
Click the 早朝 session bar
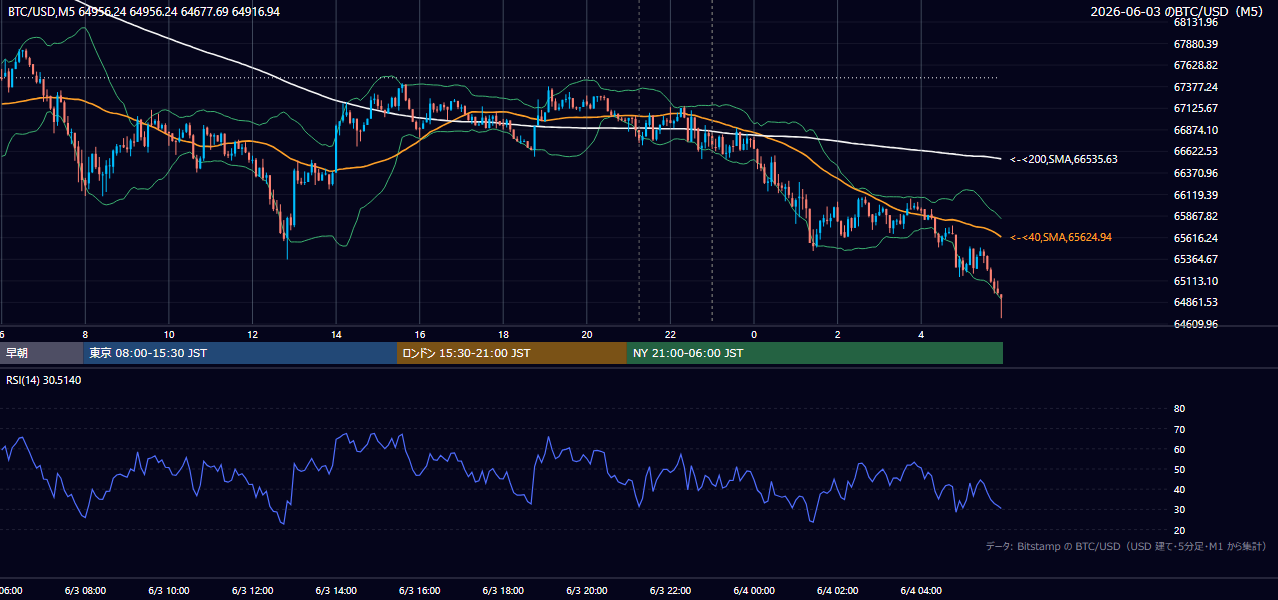[x=41, y=353]
